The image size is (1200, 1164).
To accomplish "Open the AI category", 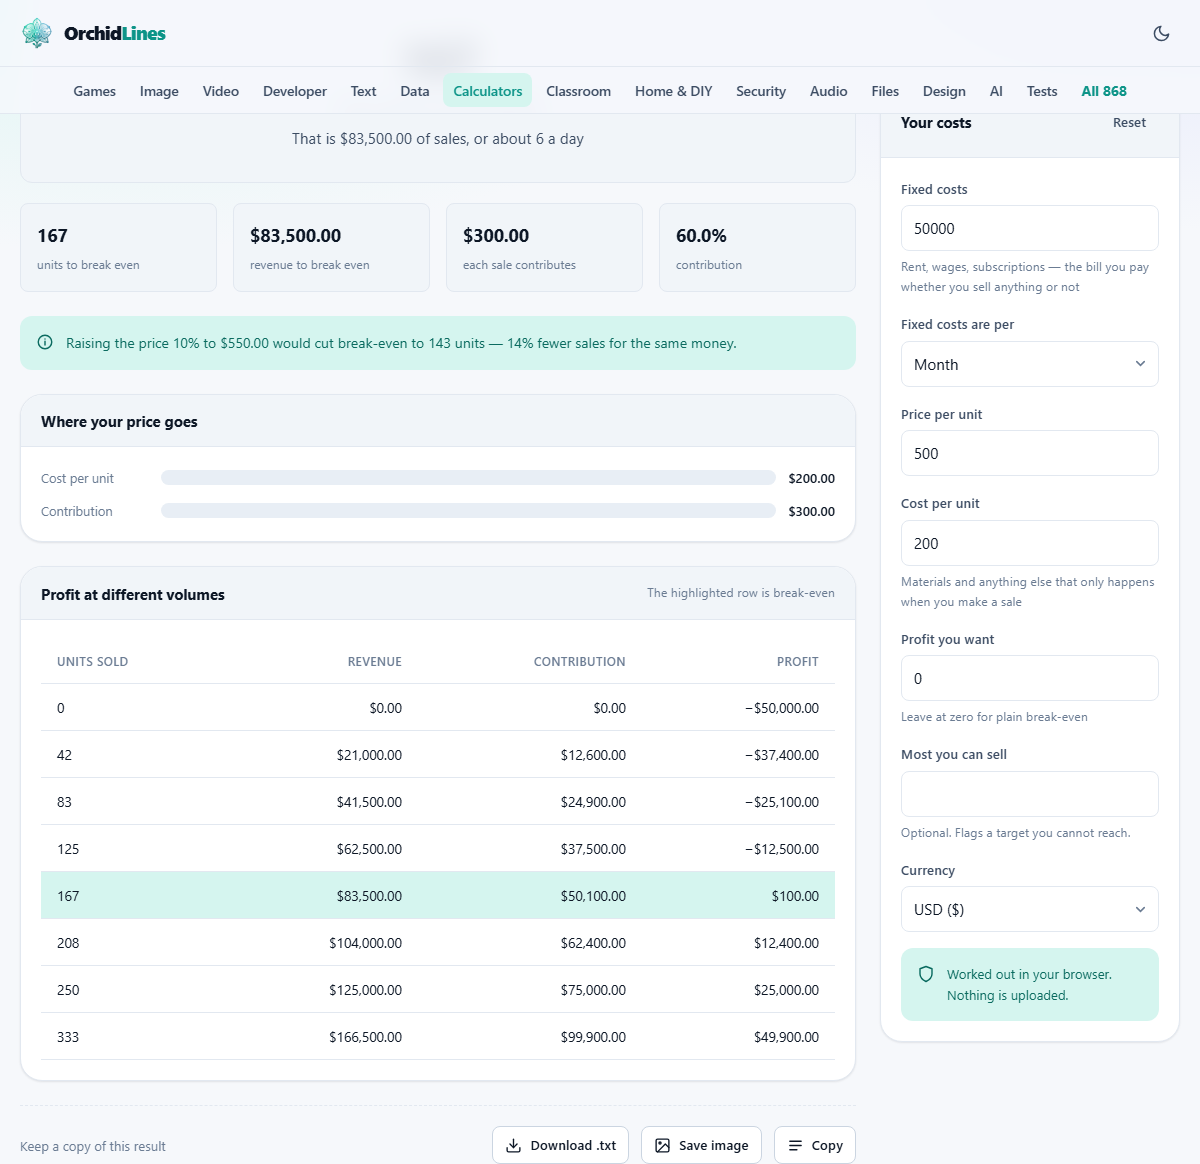I will (996, 91).
